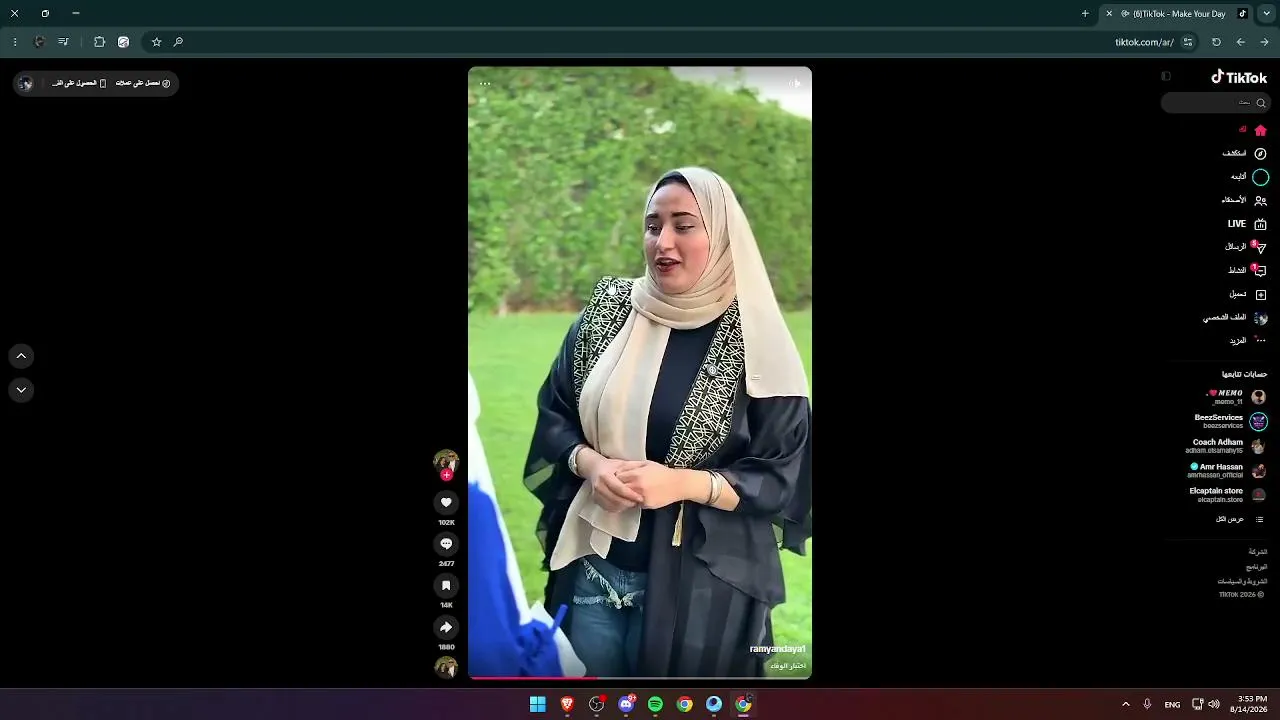This screenshot has width=1280, height=720.
Task: Switch the ENG input language in the tray
Action: coord(1172,704)
